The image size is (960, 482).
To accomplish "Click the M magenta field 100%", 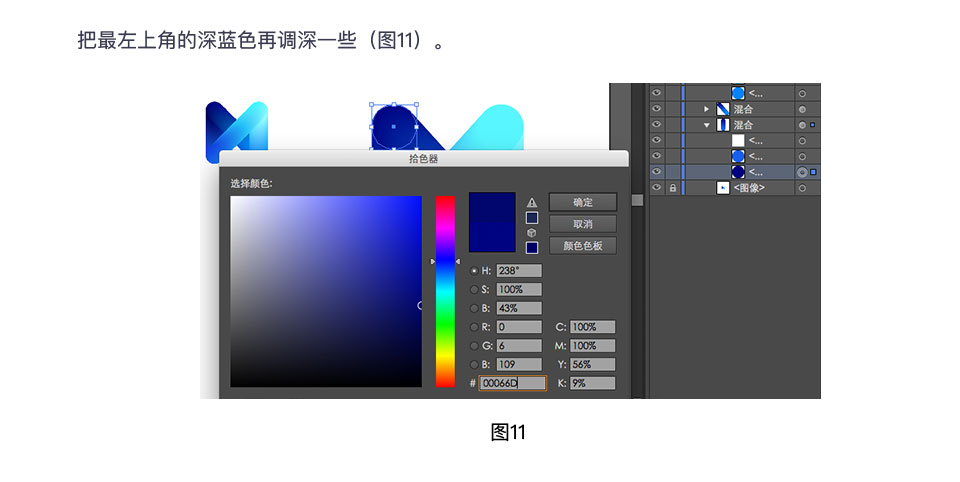I will (x=592, y=346).
